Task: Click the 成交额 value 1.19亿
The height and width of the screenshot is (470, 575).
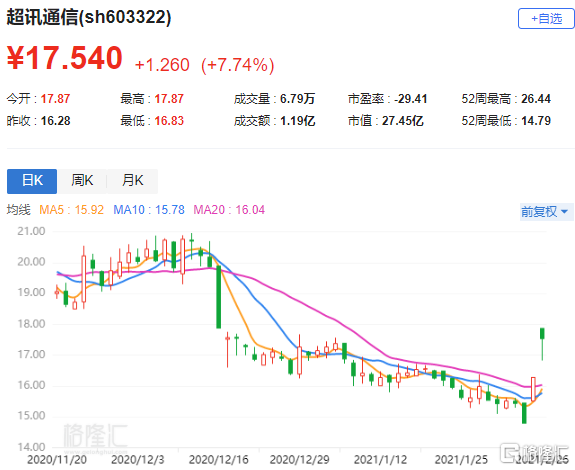Action: (297, 121)
